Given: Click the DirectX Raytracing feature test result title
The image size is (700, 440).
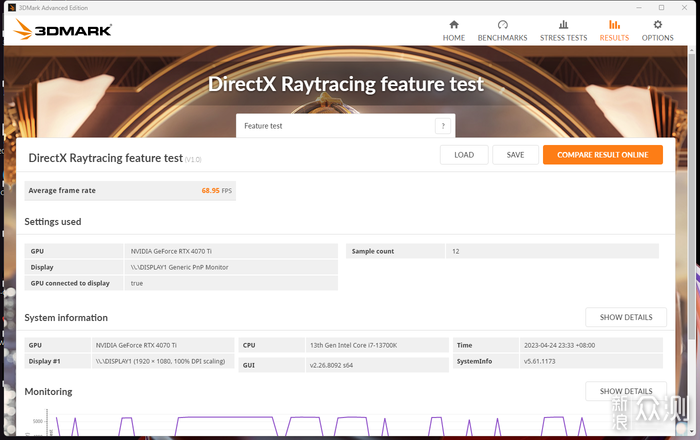Looking at the screenshot, I should [x=105, y=158].
